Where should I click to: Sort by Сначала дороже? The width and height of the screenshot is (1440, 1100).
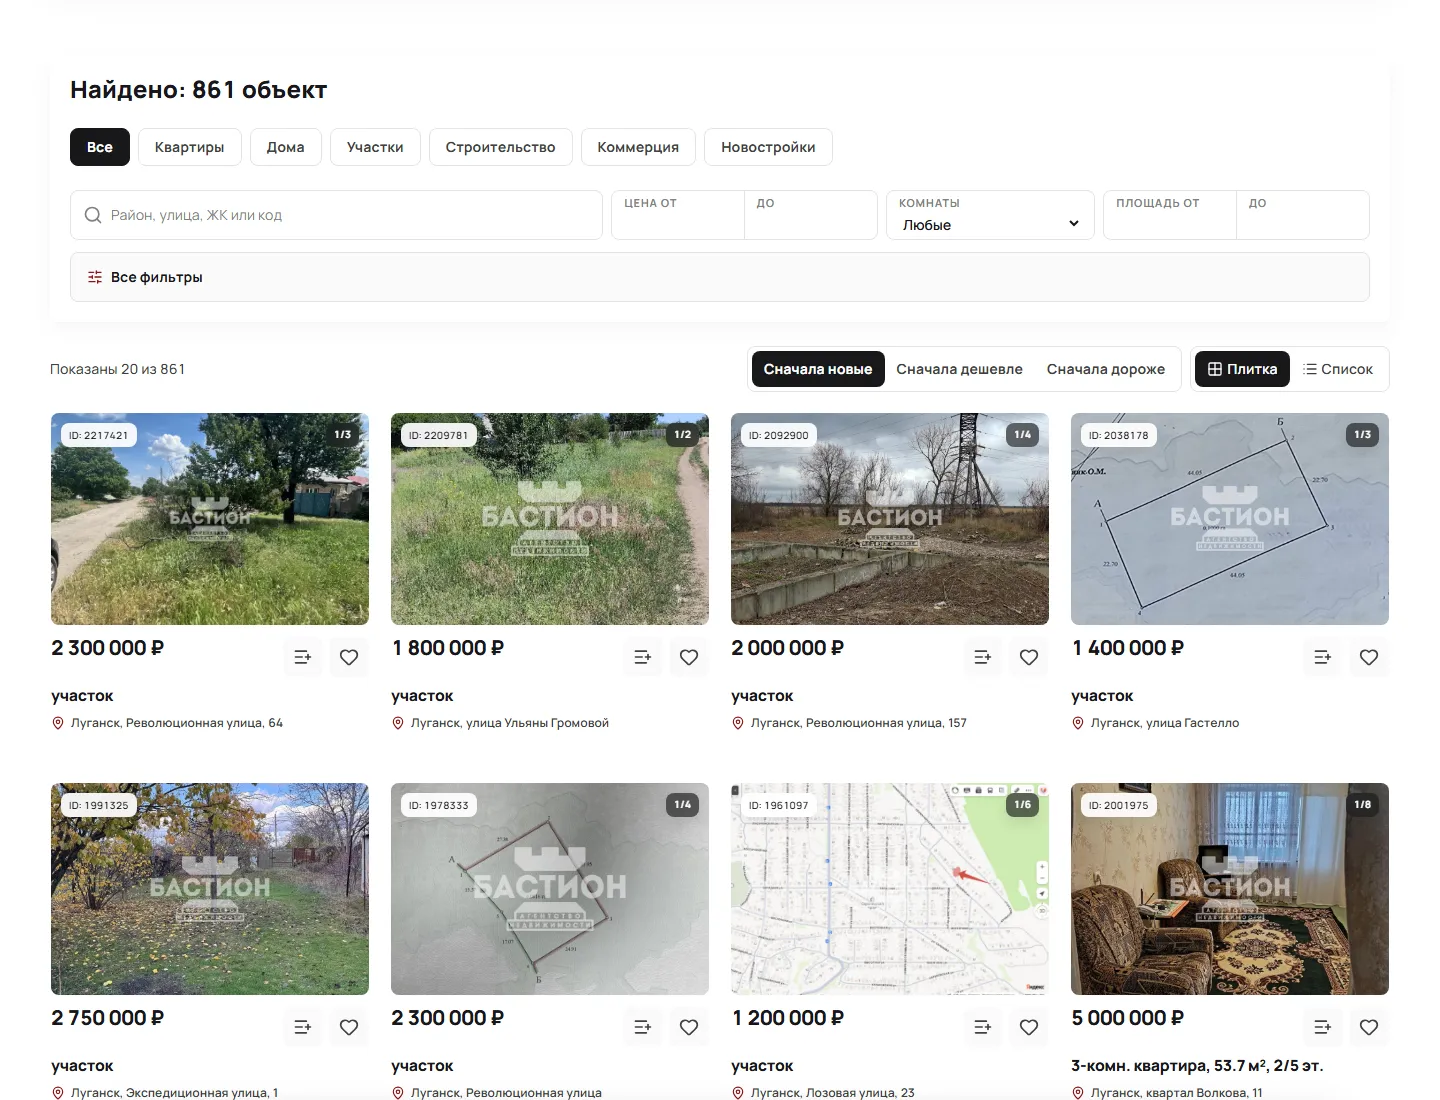click(x=1106, y=369)
